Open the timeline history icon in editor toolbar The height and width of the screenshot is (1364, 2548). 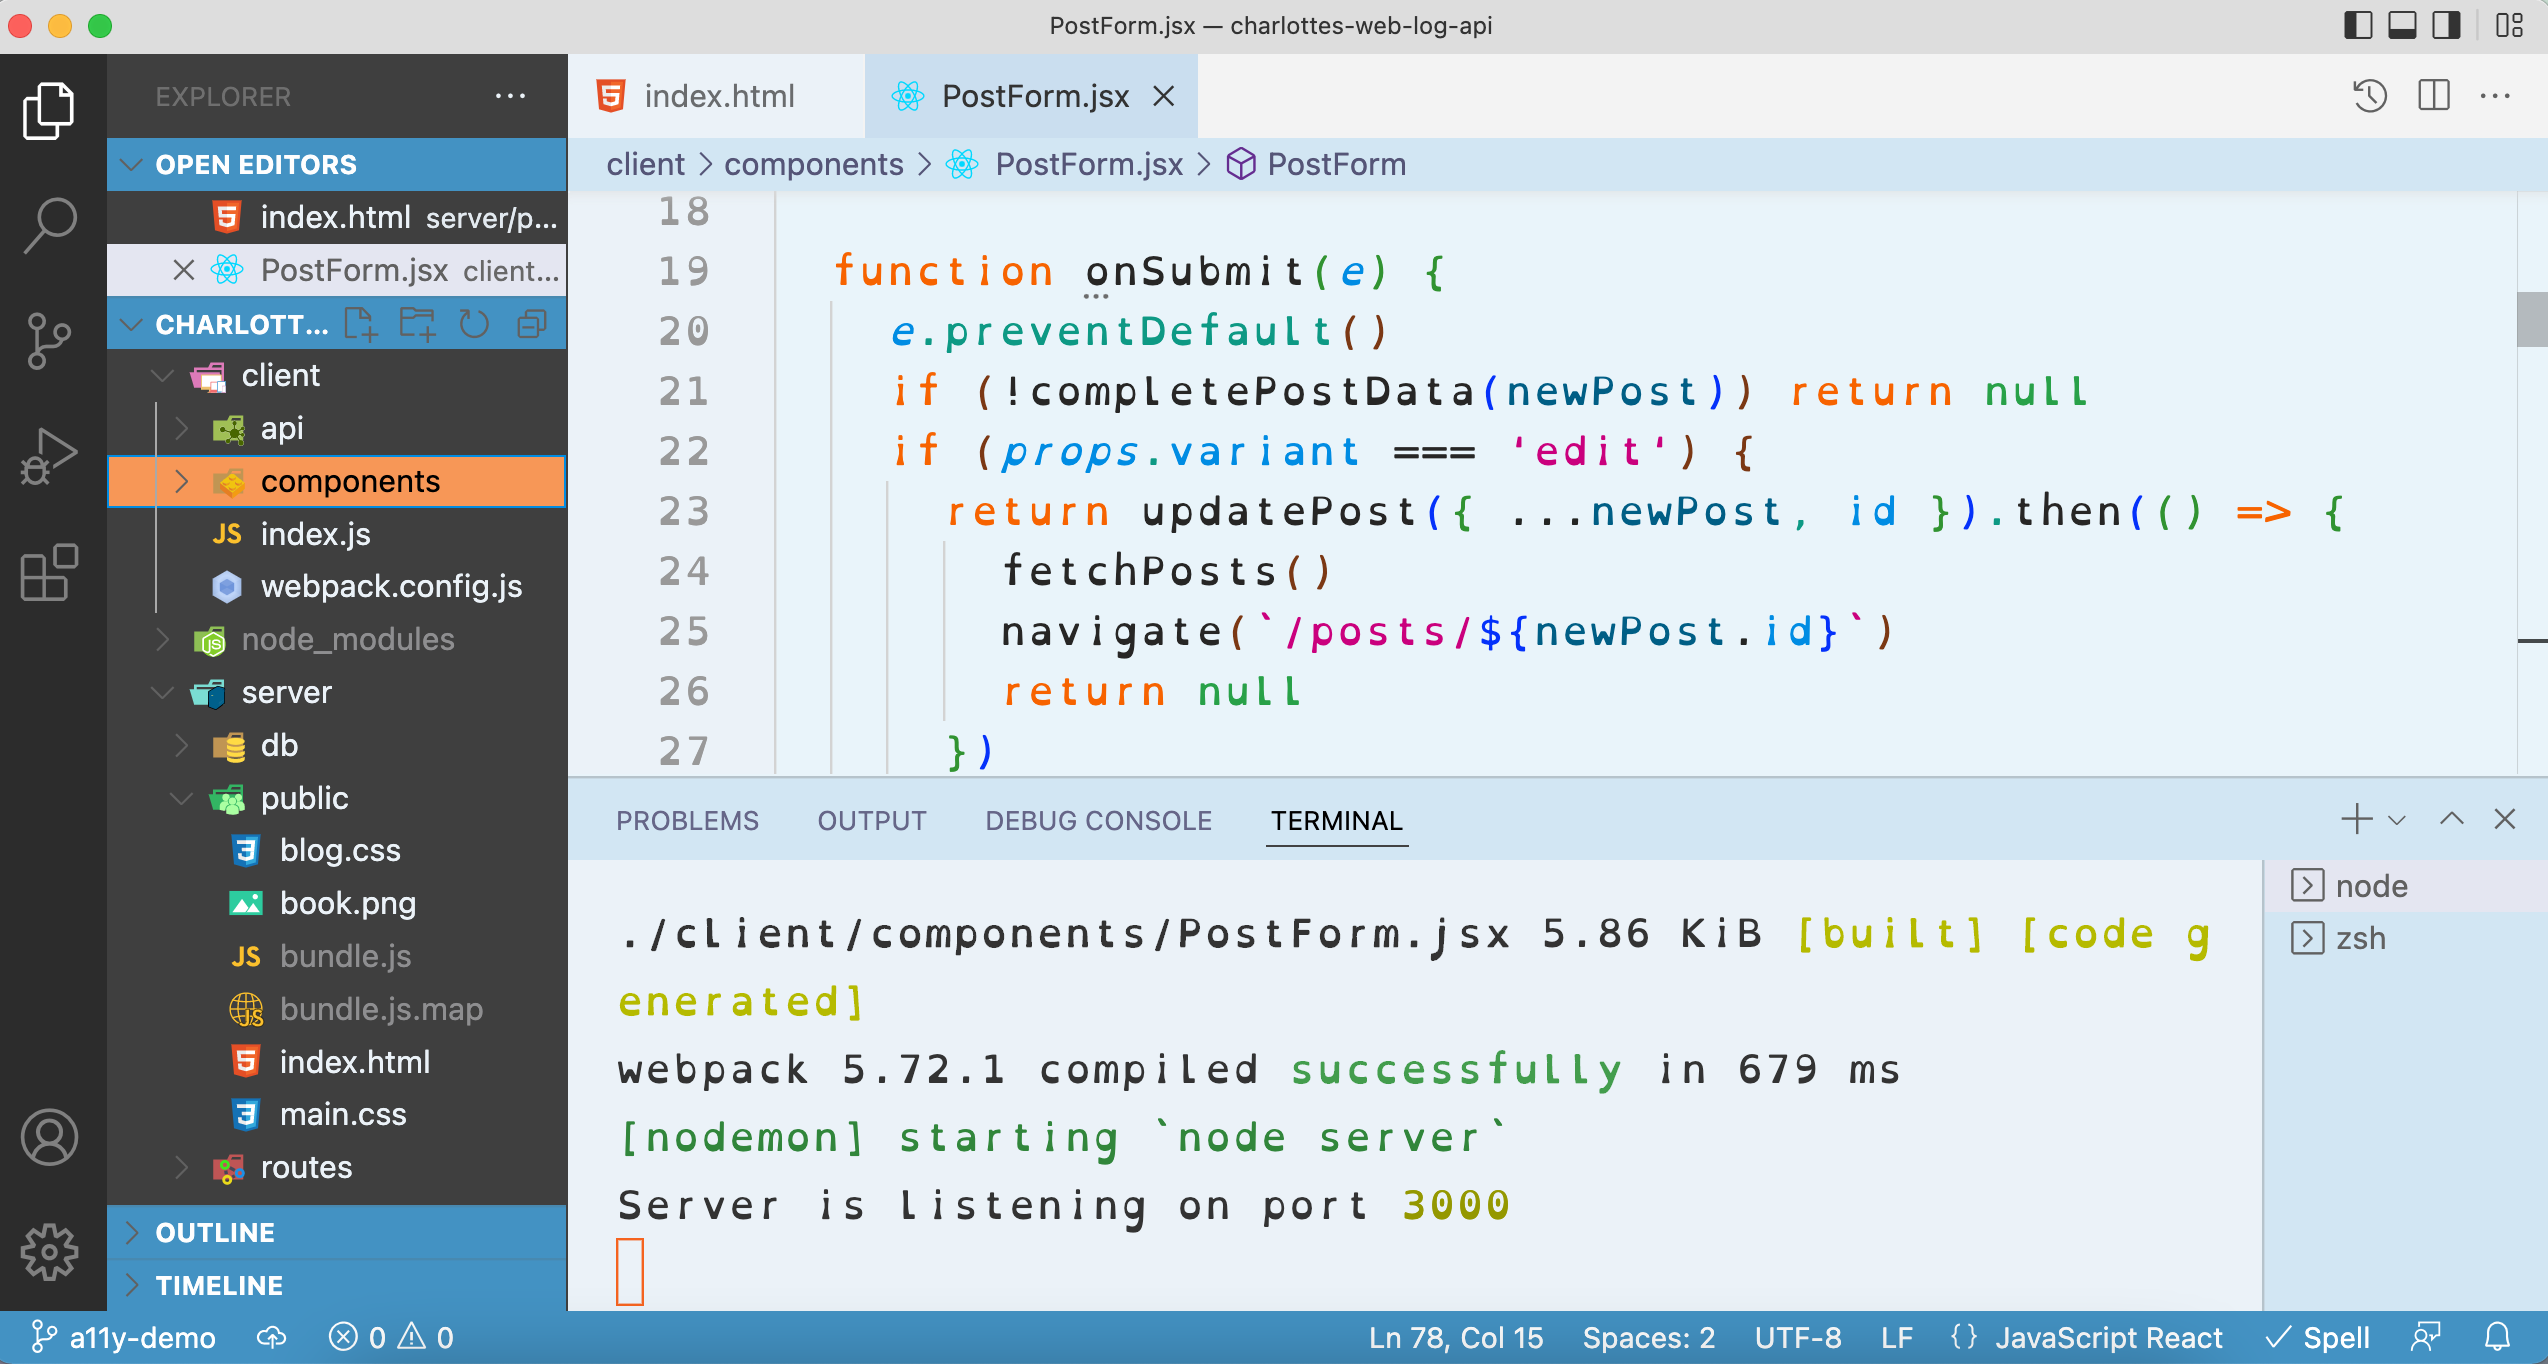click(x=2369, y=96)
